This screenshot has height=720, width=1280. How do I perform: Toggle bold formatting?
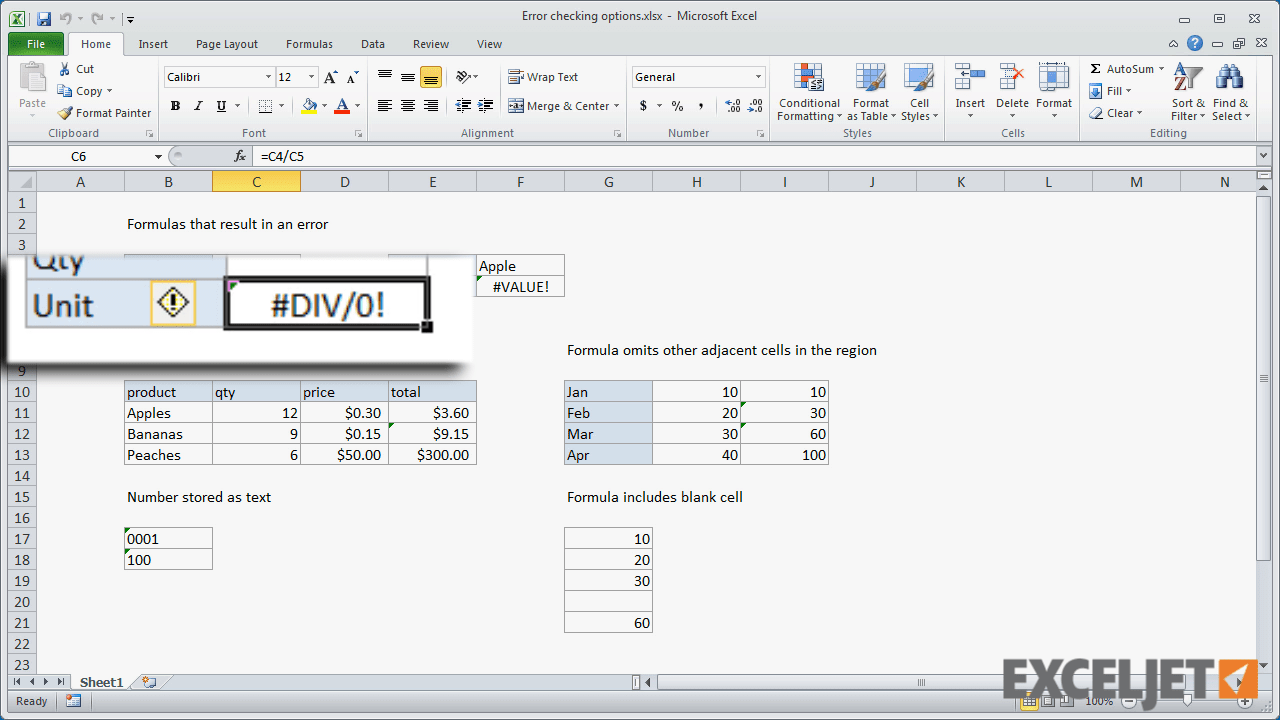pyautogui.click(x=175, y=105)
